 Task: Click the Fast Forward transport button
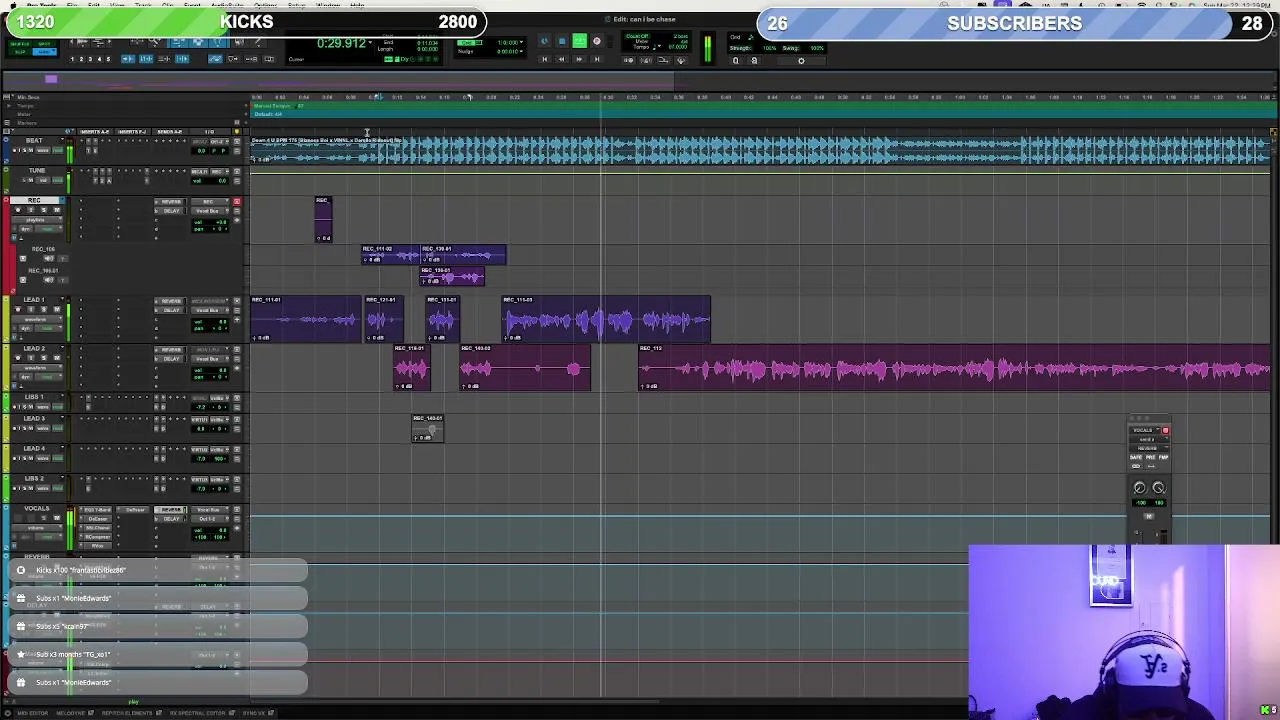click(x=579, y=59)
